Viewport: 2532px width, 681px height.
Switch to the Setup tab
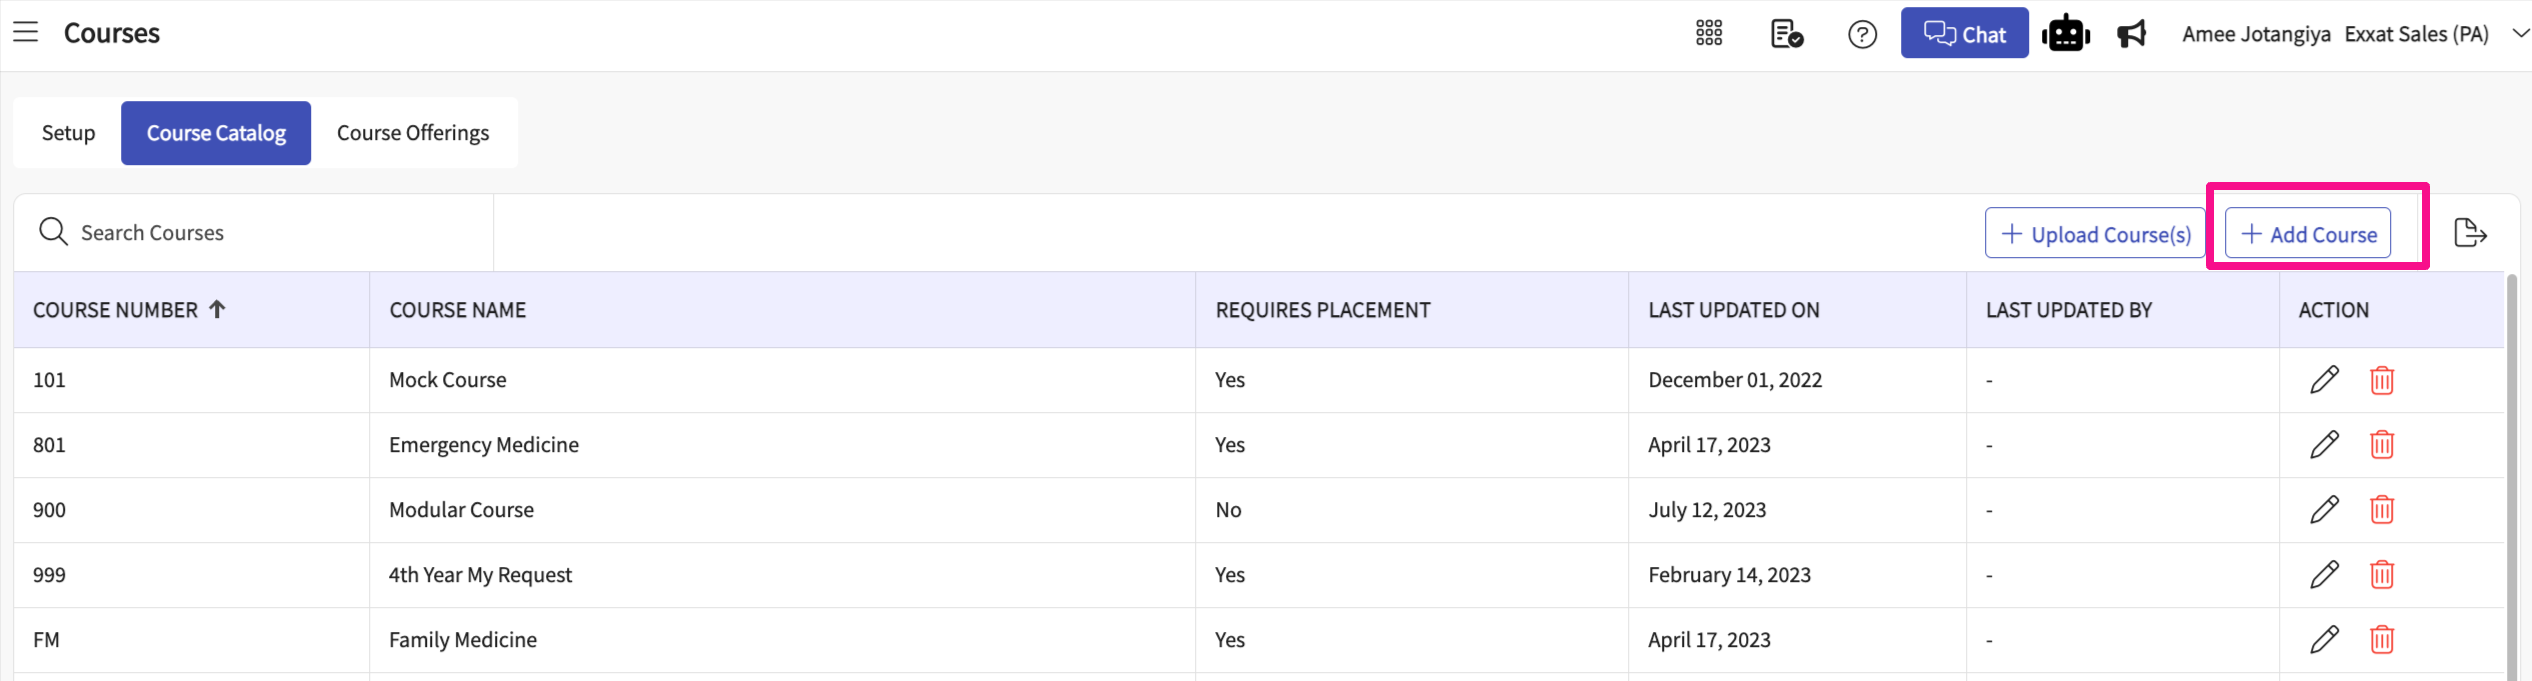pos(68,133)
